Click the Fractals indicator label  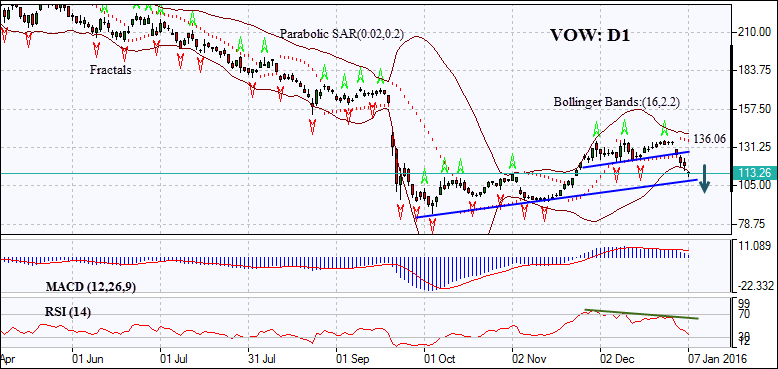tap(111, 70)
